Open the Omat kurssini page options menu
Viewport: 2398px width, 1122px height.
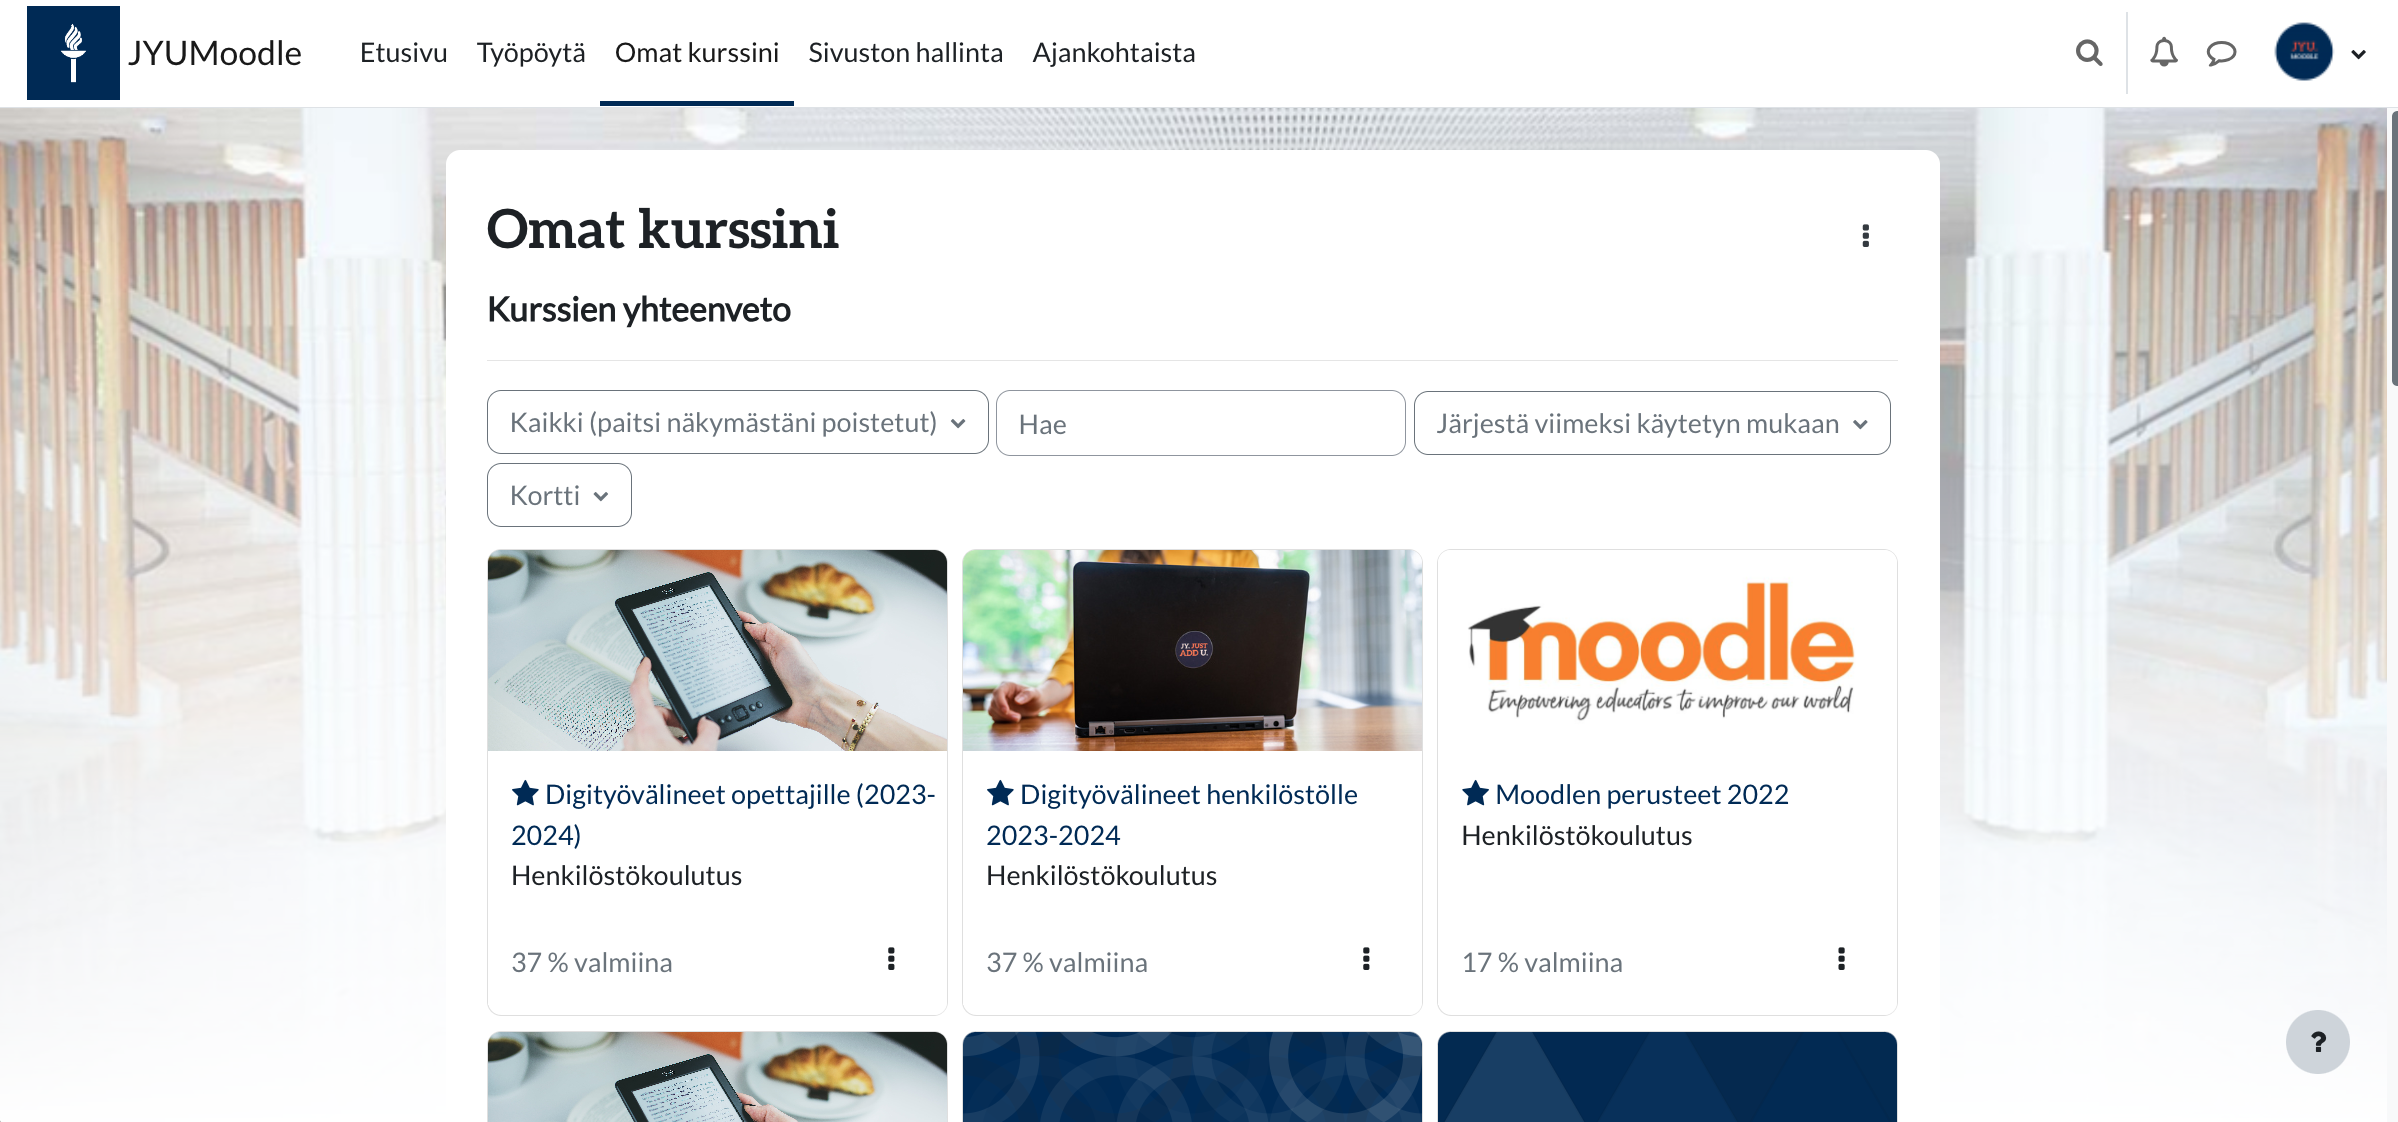(x=1865, y=235)
